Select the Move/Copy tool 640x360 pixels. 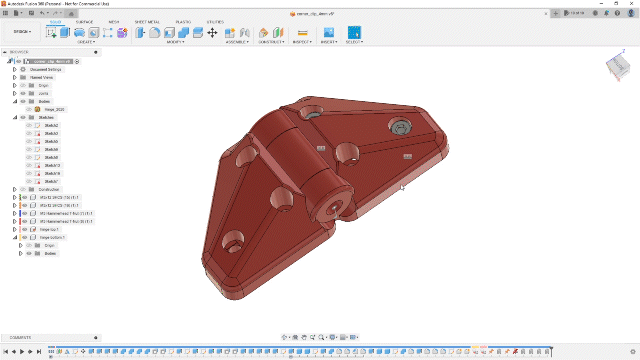coord(212,33)
